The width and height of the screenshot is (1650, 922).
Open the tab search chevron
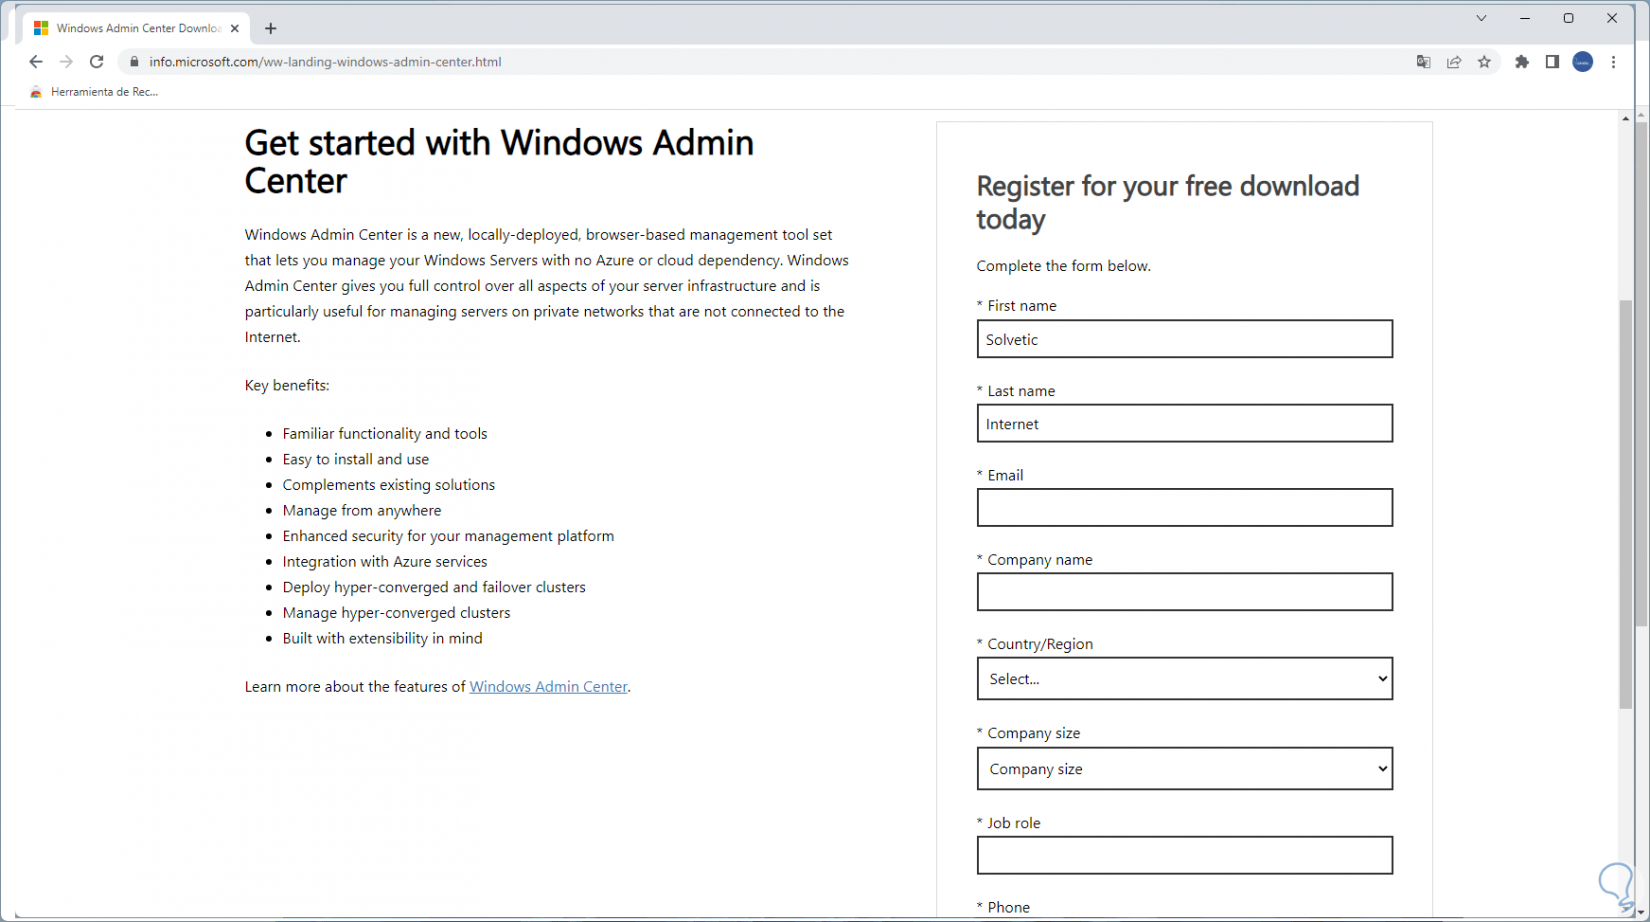pyautogui.click(x=1481, y=18)
